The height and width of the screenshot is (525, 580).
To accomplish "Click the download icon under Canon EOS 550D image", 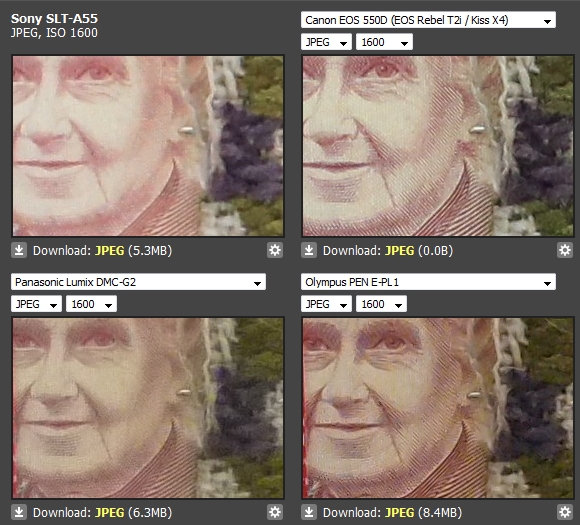I will 309,250.
